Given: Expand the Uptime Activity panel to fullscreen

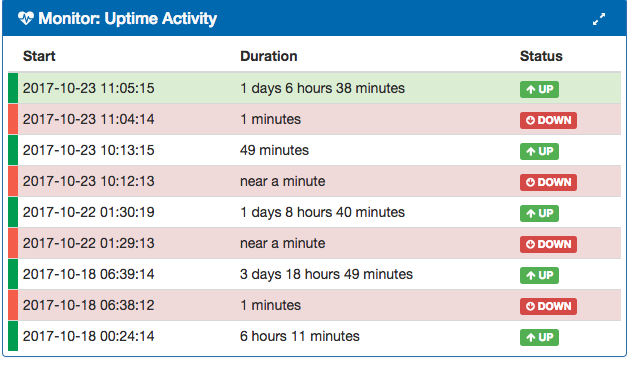Looking at the screenshot, I should point(599,19).
